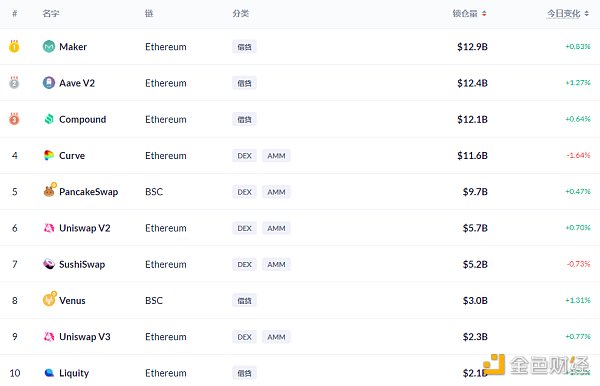The image size is (600, 386).
Task: Click the gold rank-one medal icon
Action: [x=14, y=46]
